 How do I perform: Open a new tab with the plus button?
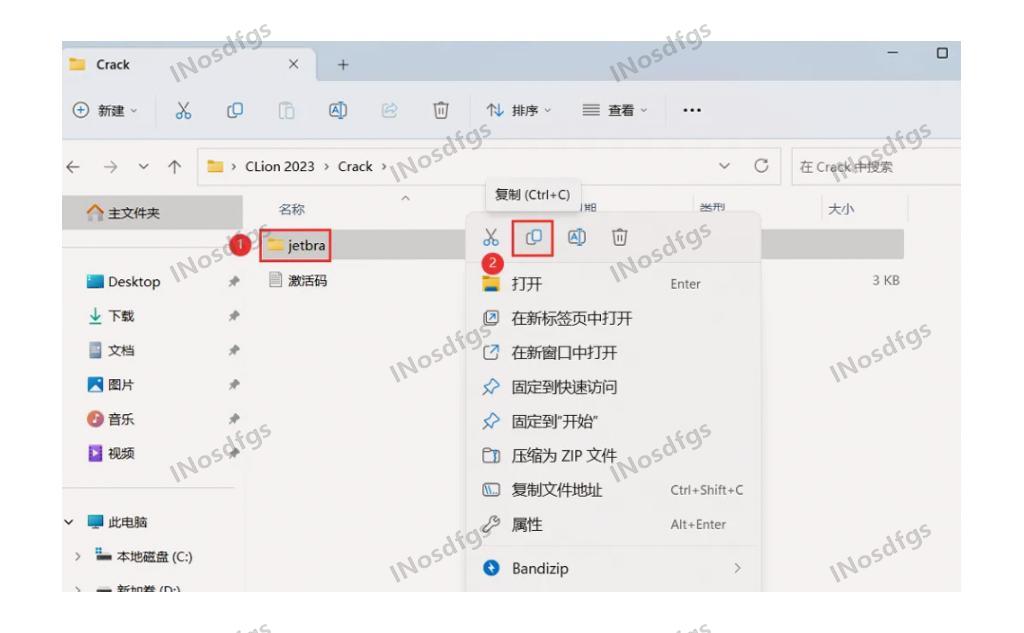(343, 65)
